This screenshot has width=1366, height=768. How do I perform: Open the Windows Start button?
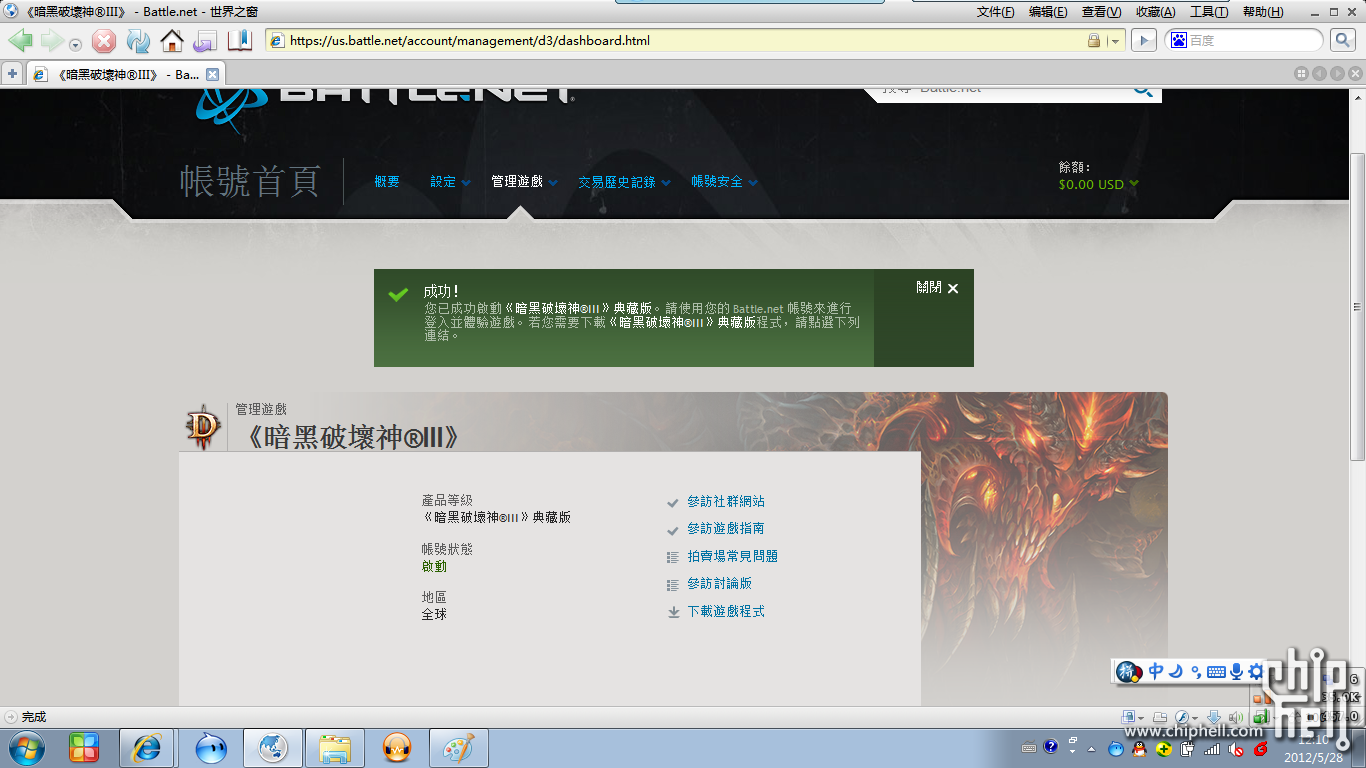pyautogui.click(x=26, y=747)
